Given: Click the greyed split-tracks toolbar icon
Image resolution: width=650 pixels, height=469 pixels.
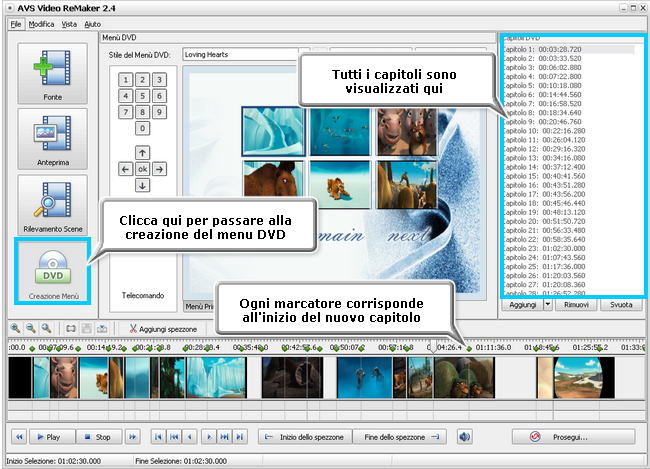Looking at the screenshot, I should tap(86, 329).
